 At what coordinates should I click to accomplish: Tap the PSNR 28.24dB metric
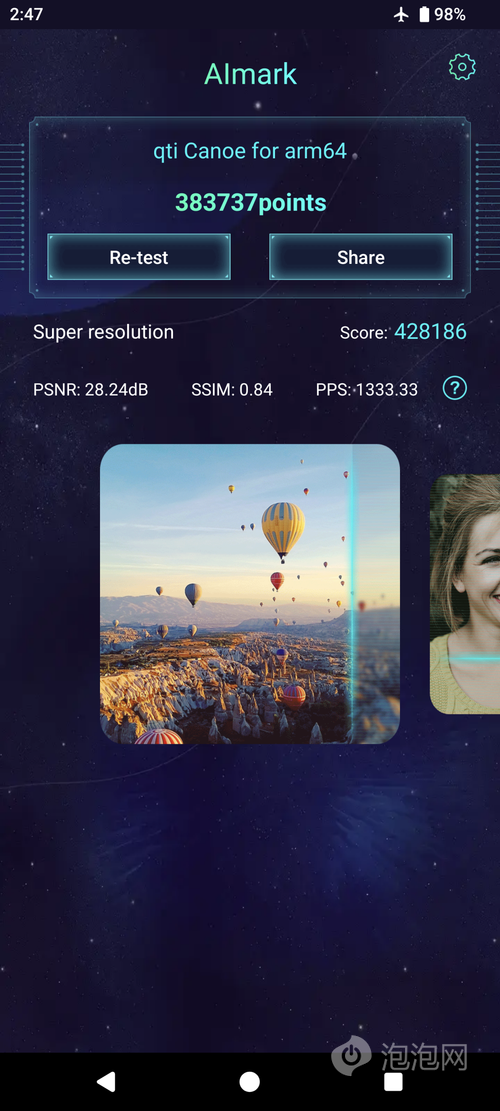(91, 389)
